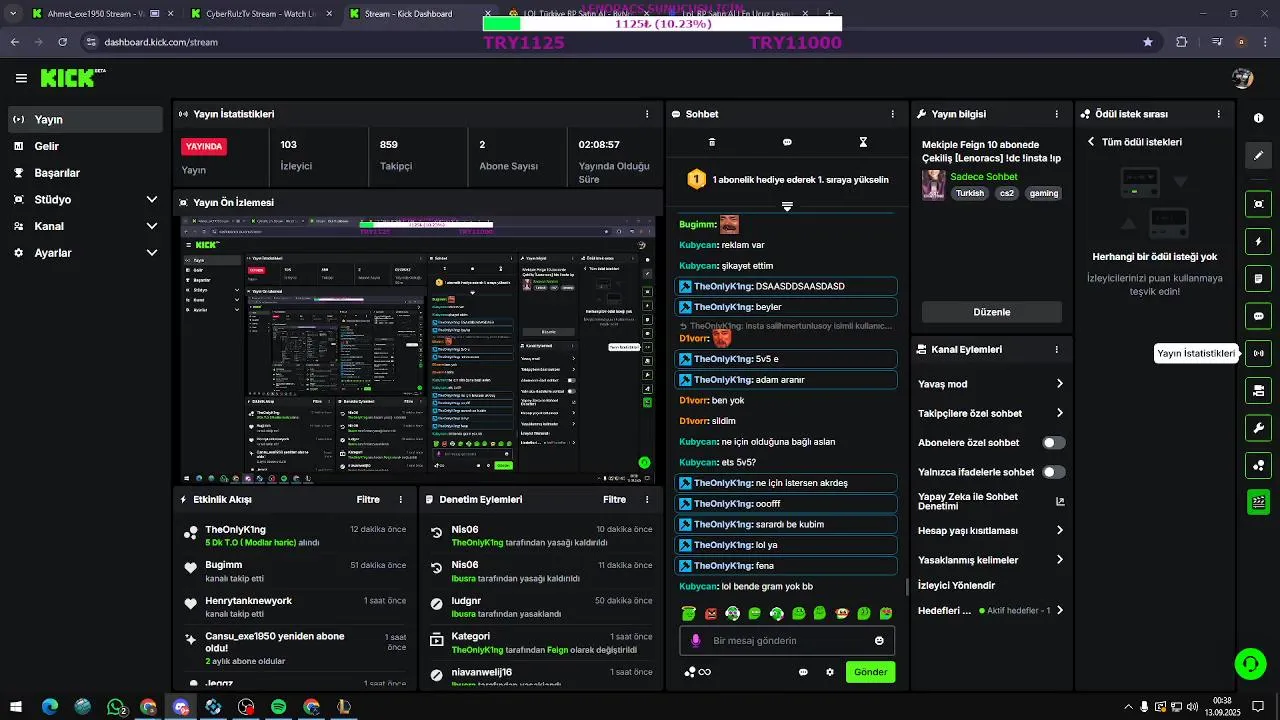Toggle the note icon in right toolbar

click(1258, 278)
